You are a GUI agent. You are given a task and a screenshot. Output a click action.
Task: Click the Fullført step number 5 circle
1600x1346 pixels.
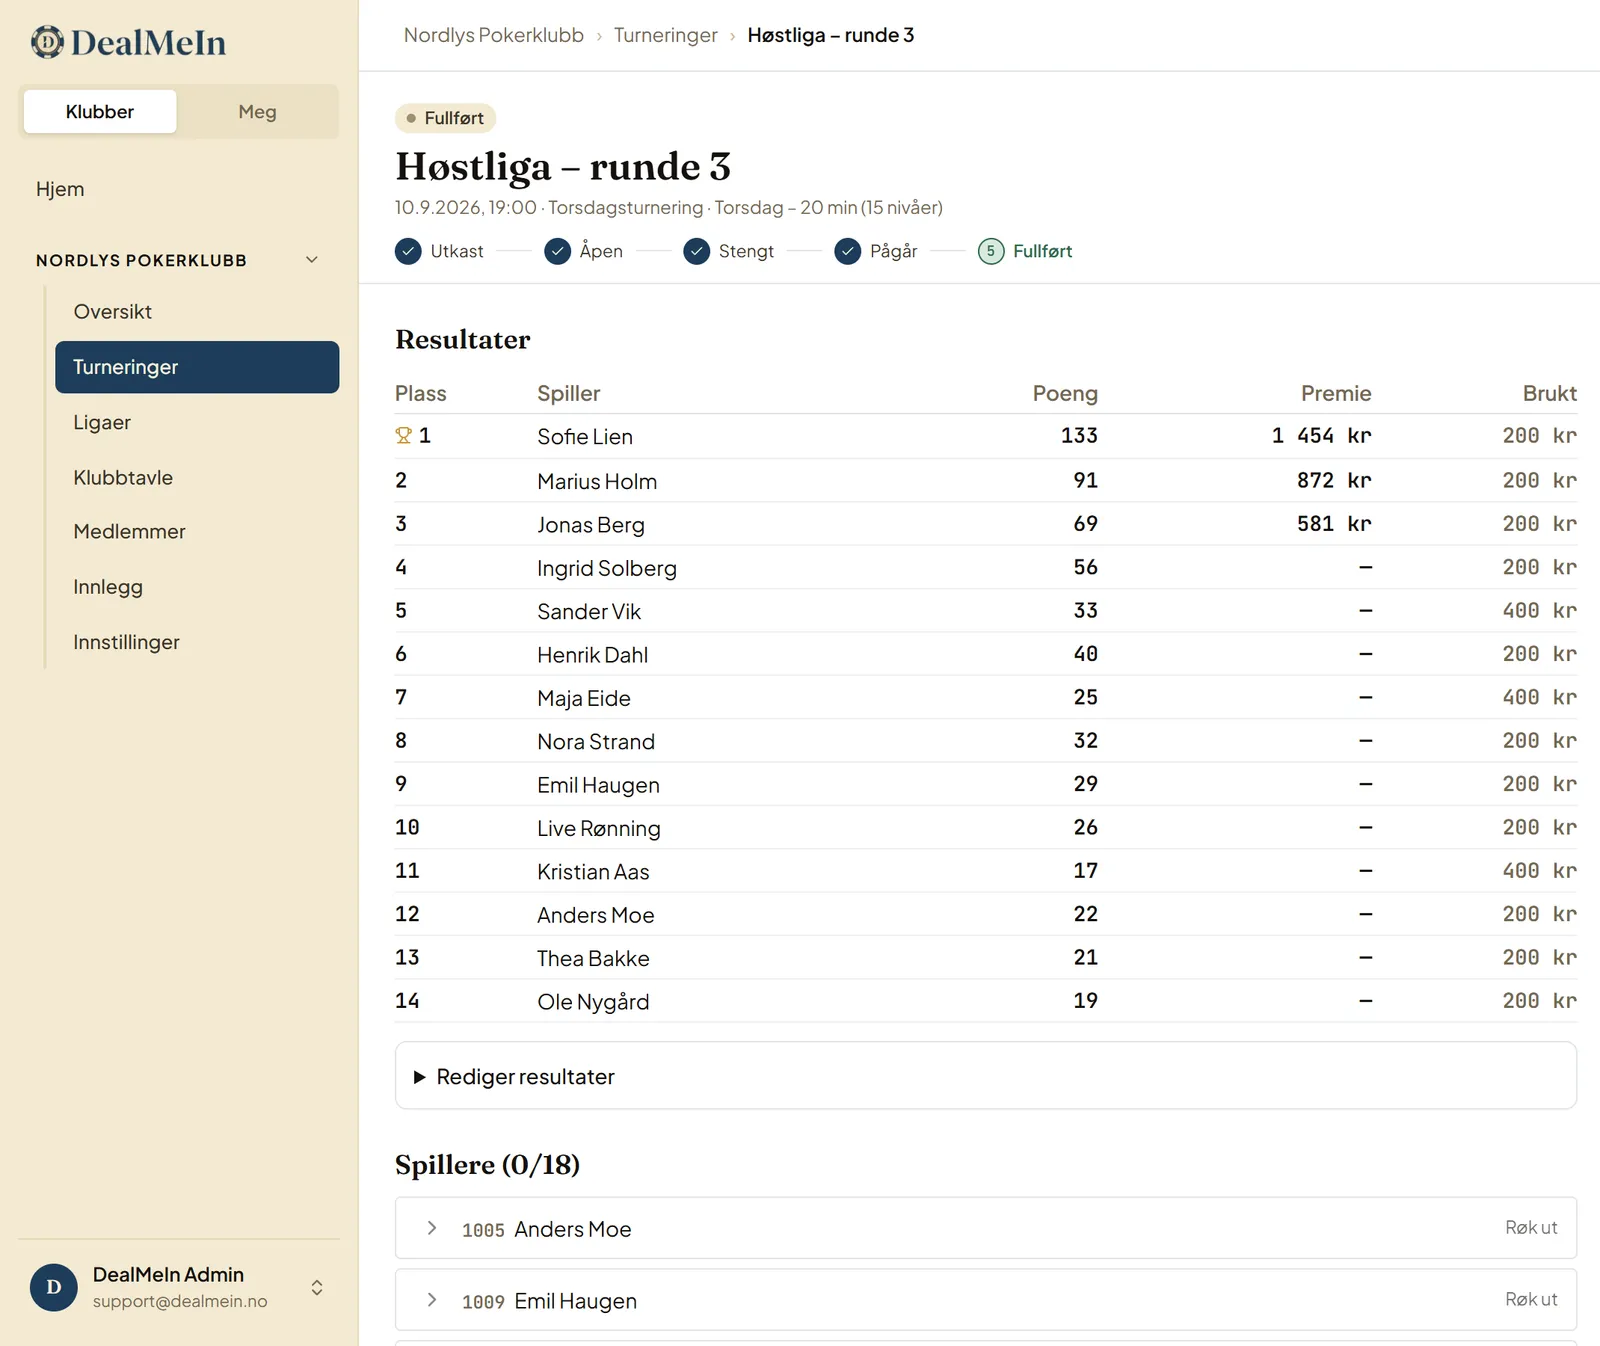tap(991, 251)
